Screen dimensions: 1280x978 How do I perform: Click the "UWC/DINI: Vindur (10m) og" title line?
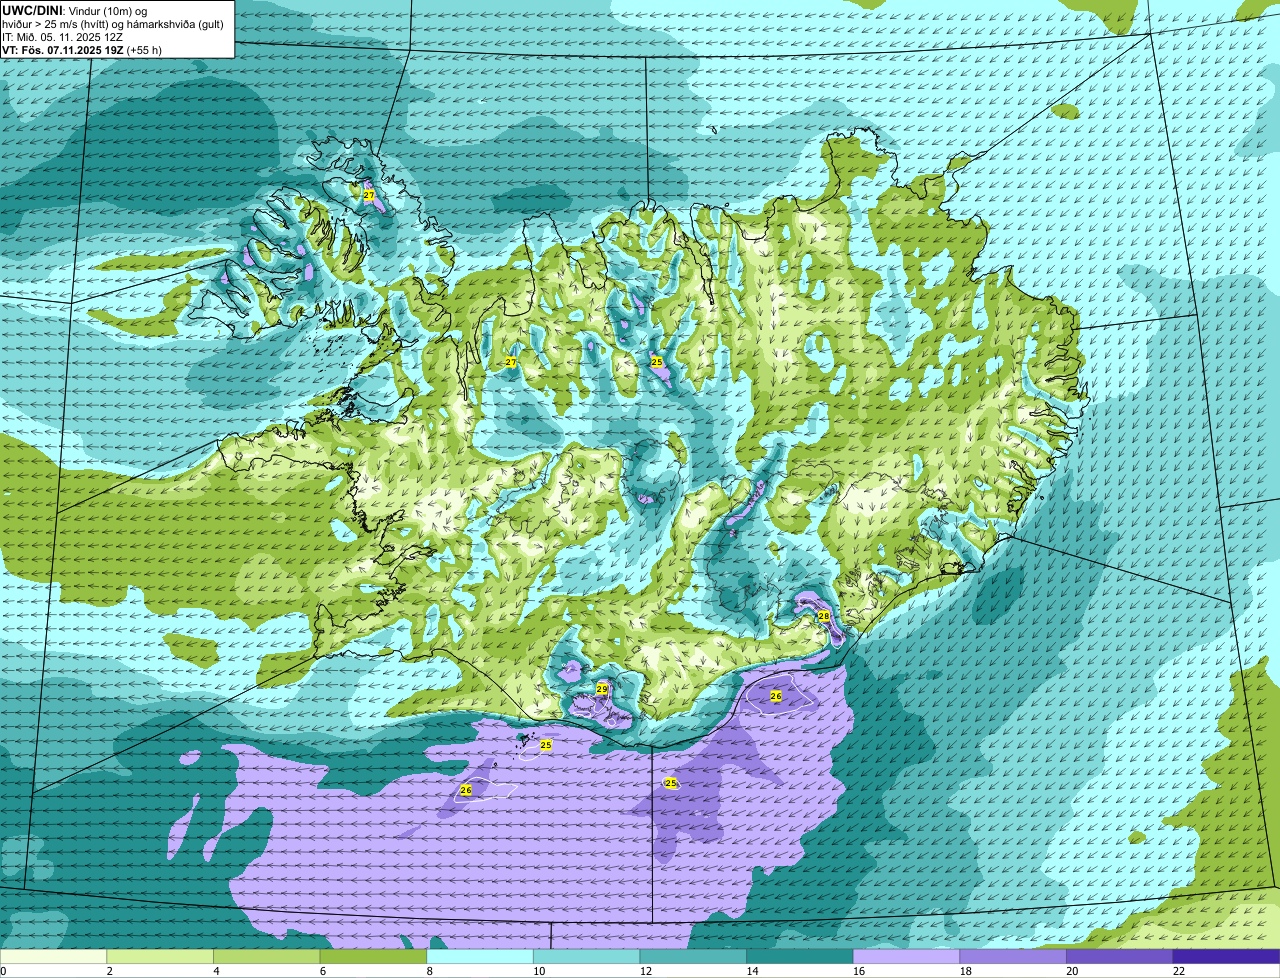74,10
